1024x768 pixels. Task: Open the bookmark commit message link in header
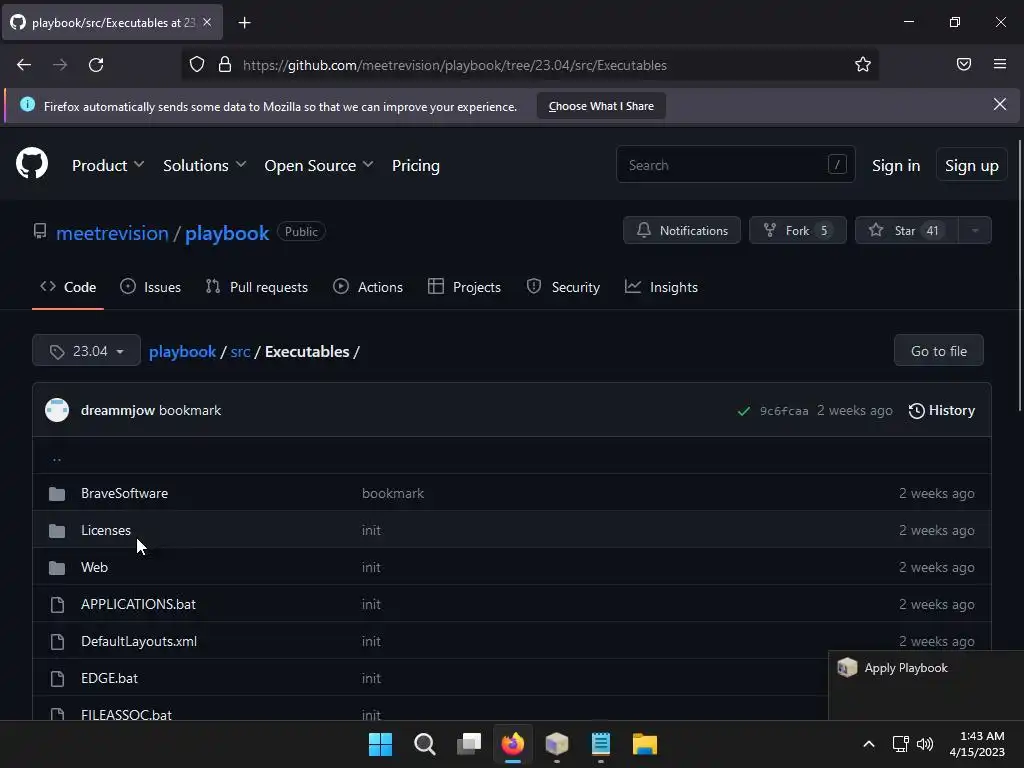[190, 410]
